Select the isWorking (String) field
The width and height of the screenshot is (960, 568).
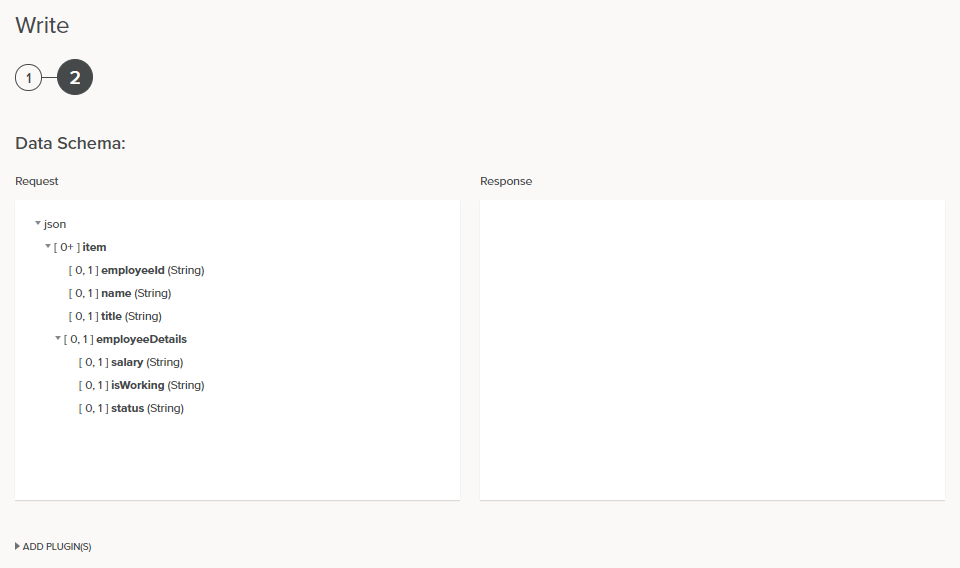tap(141, 385)
